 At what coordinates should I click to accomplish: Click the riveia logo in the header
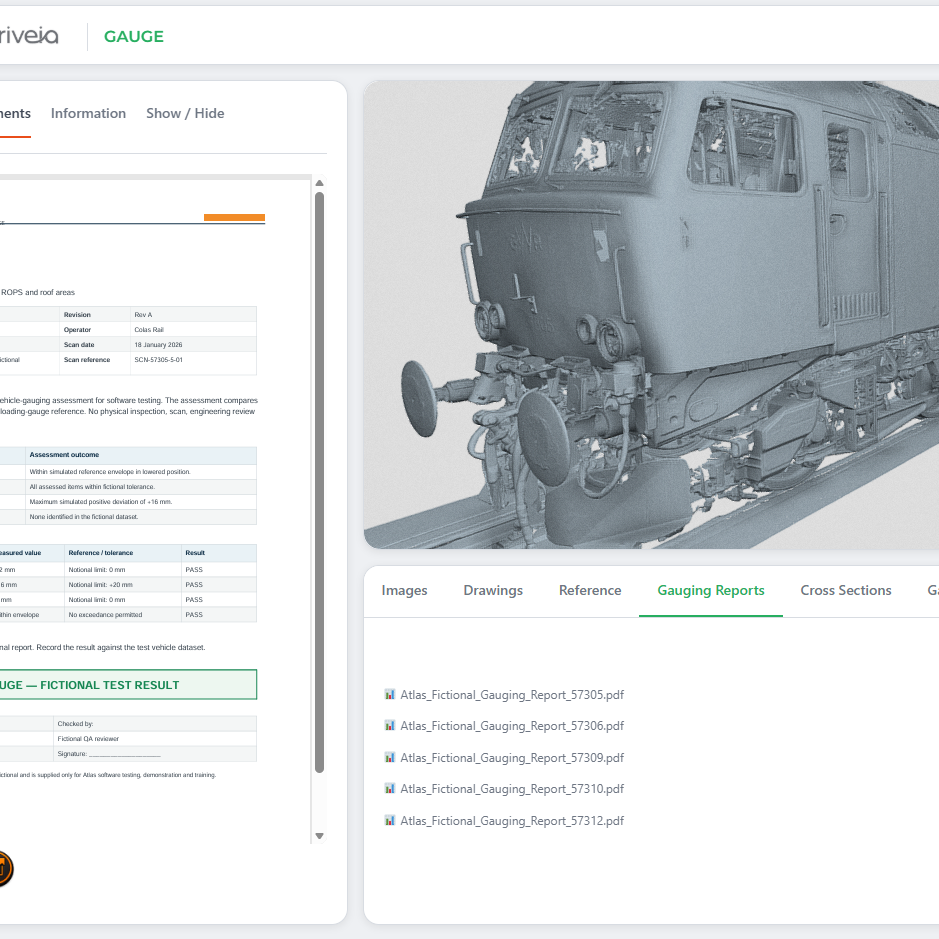29,36
